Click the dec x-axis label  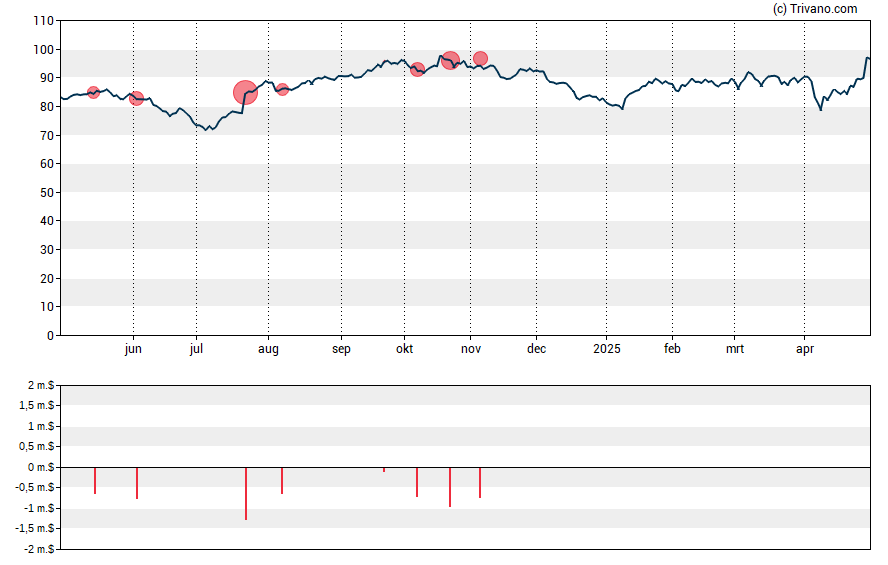[536, 349]
